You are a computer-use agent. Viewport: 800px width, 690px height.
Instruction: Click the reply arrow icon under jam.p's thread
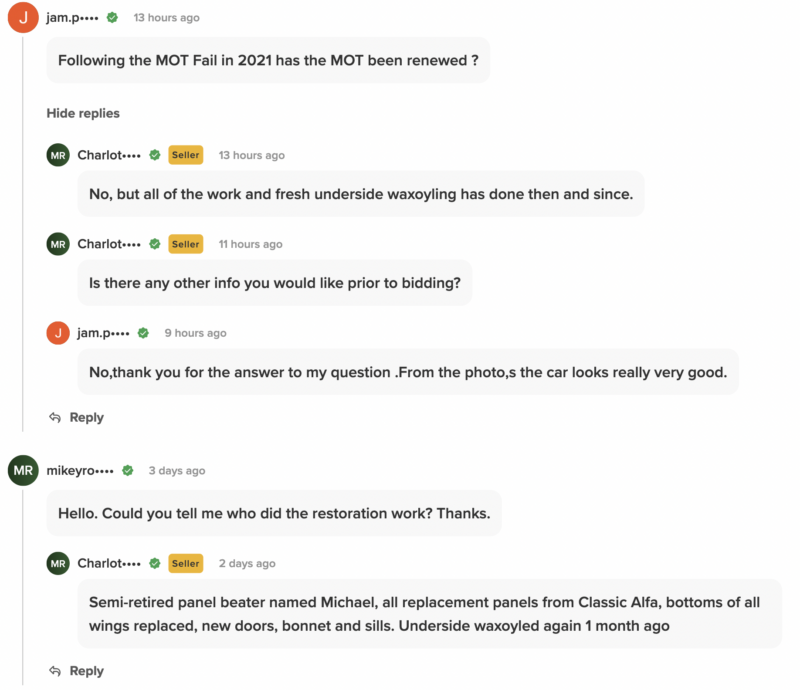tap(55, 418)
